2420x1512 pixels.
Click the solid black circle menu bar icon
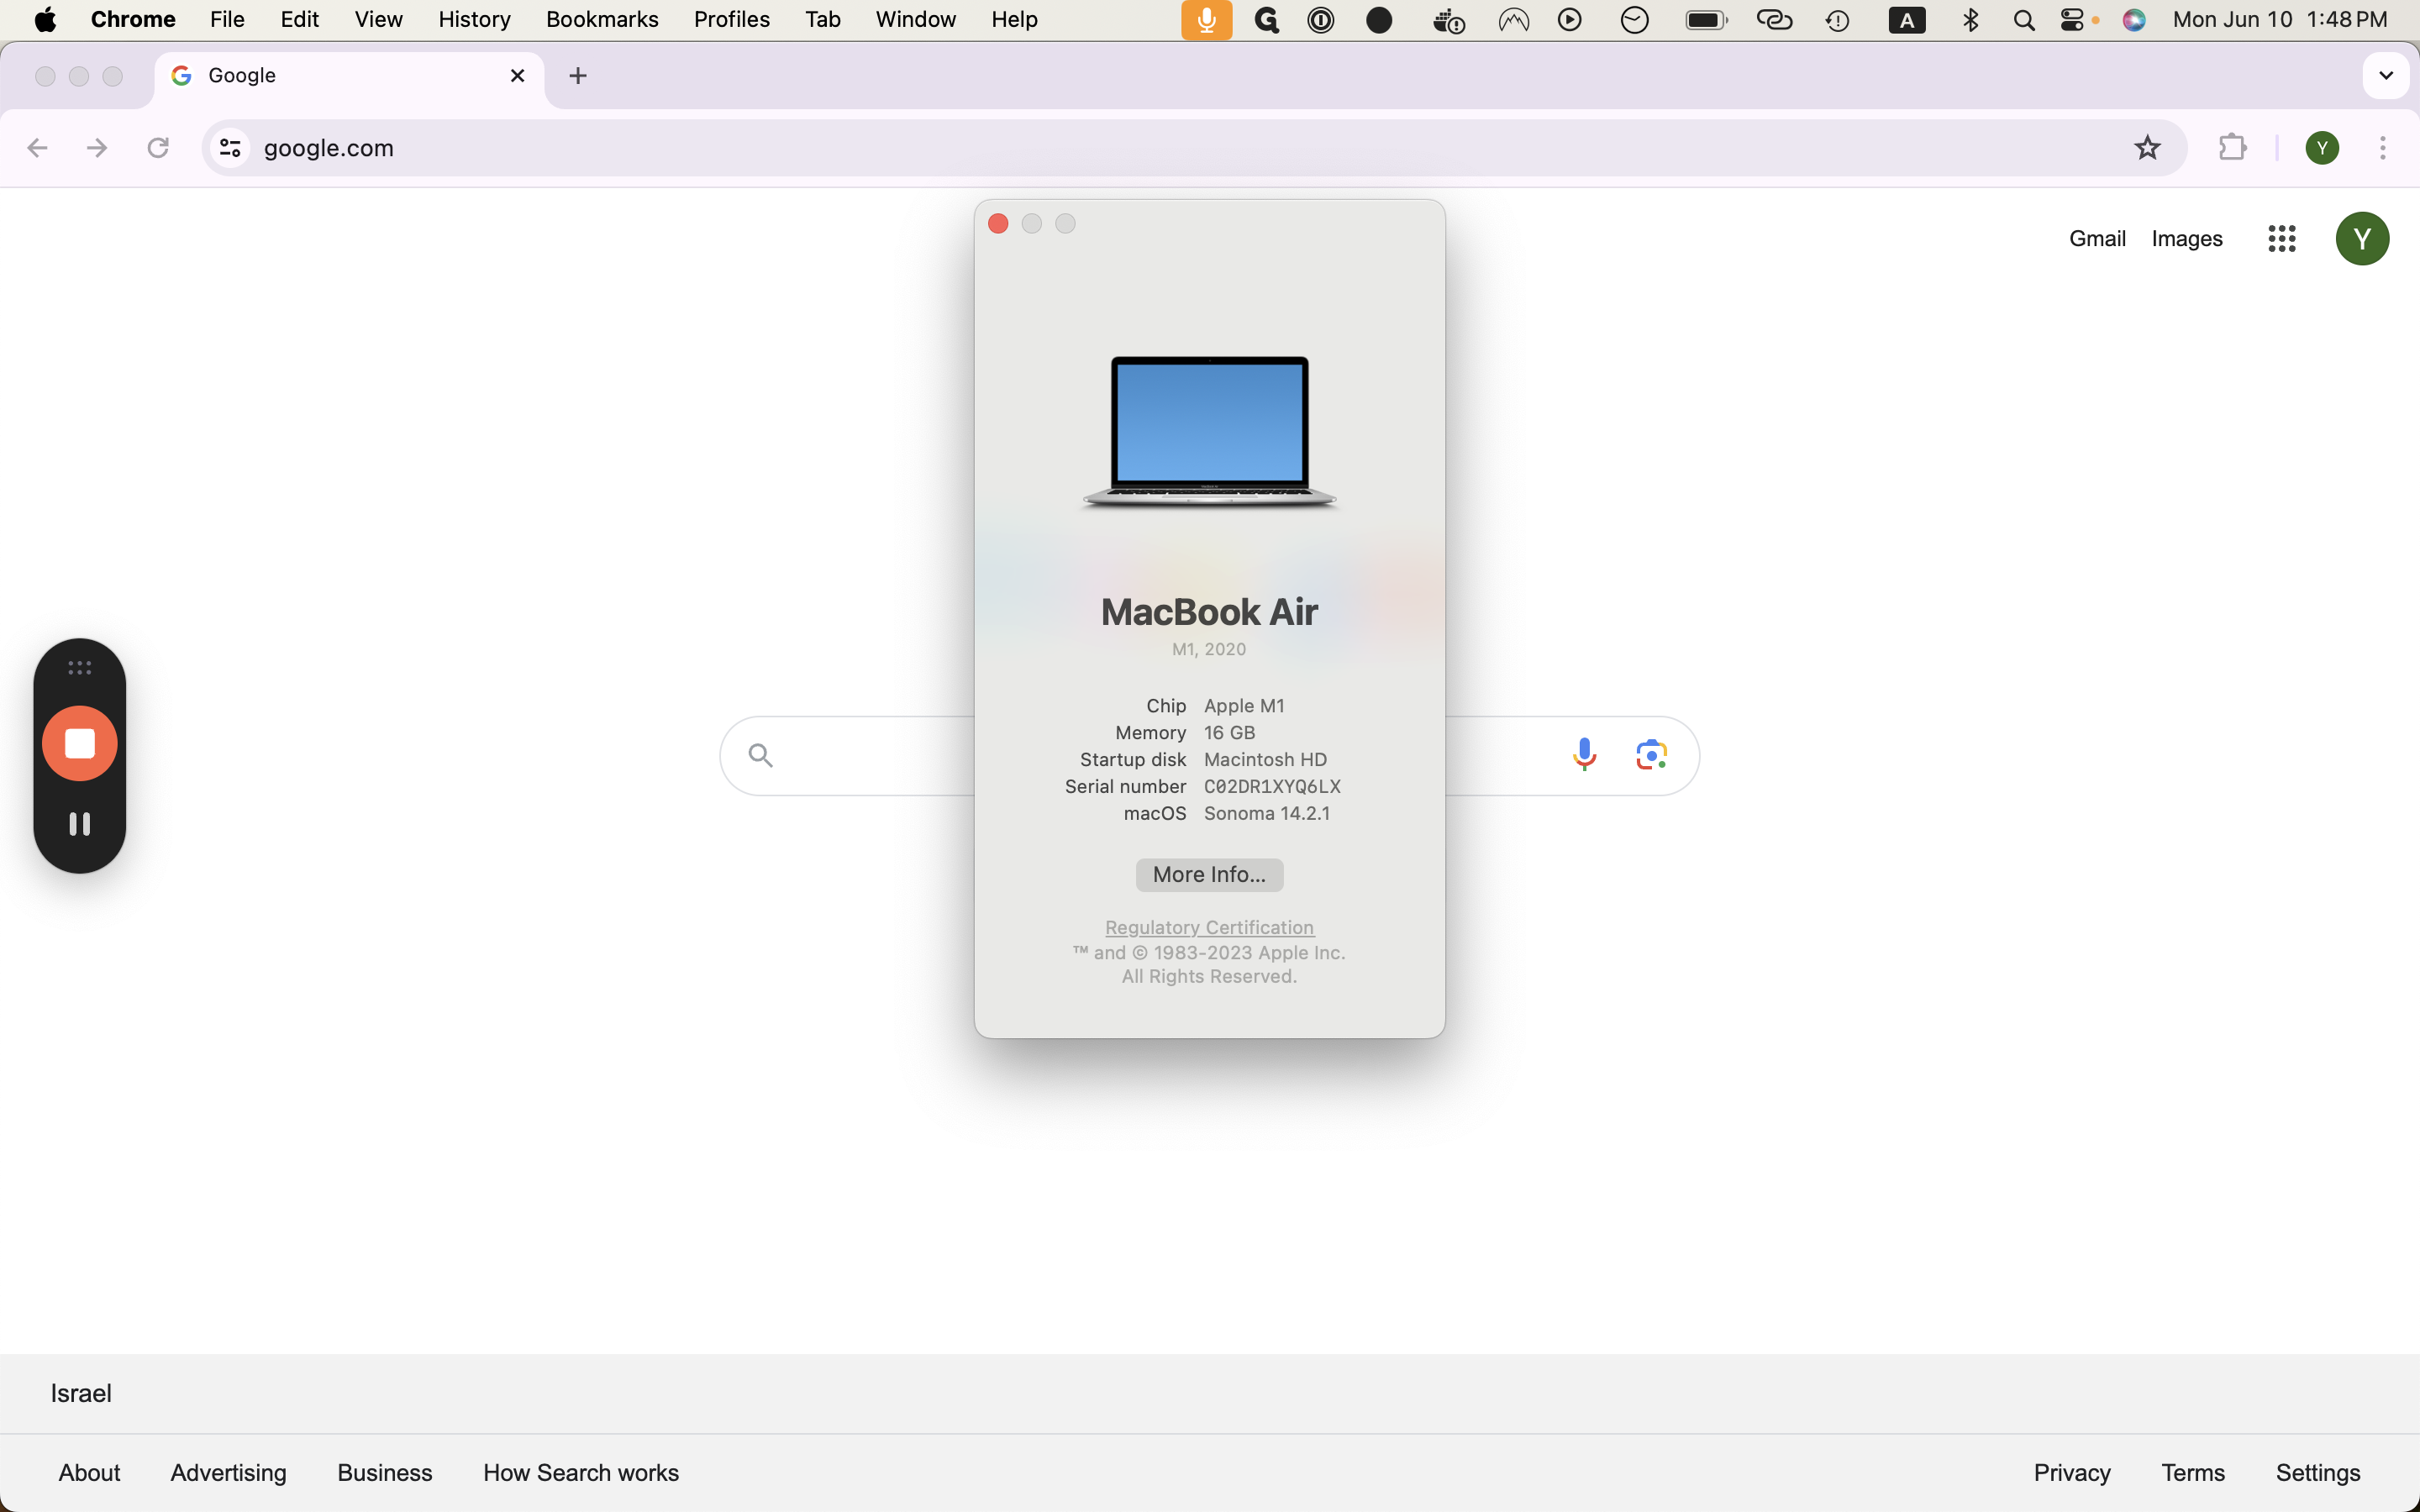click(1379, 20)
